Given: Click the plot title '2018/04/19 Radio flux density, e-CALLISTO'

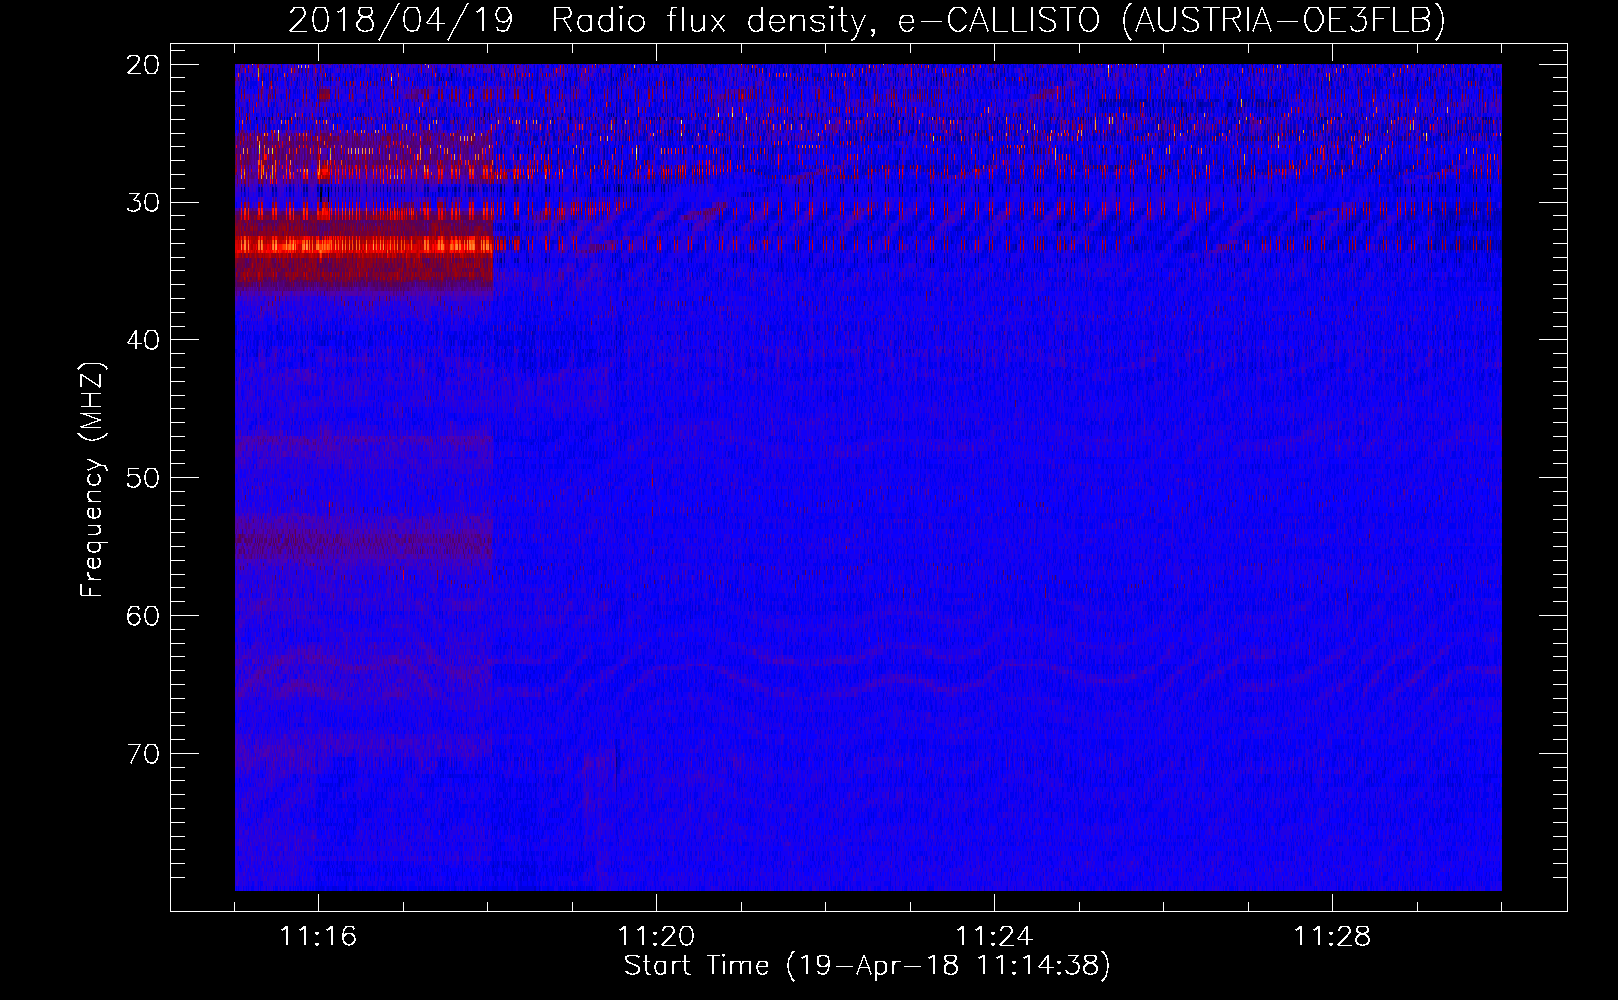Looking at the screenshot, I should 867,20.
